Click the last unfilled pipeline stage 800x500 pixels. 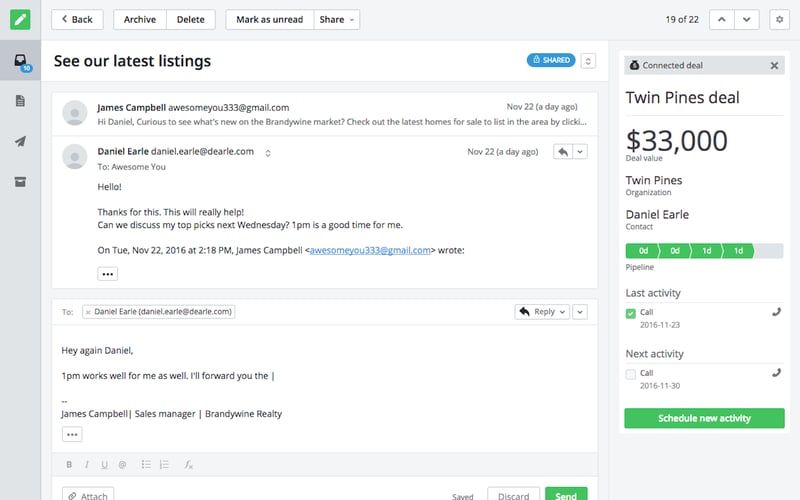point(768,251)
